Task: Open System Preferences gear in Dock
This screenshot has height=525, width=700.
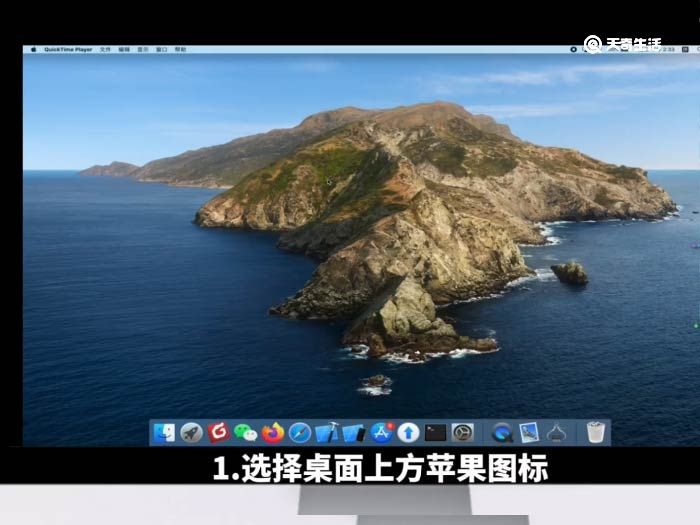Action: (x=462, y=432)
